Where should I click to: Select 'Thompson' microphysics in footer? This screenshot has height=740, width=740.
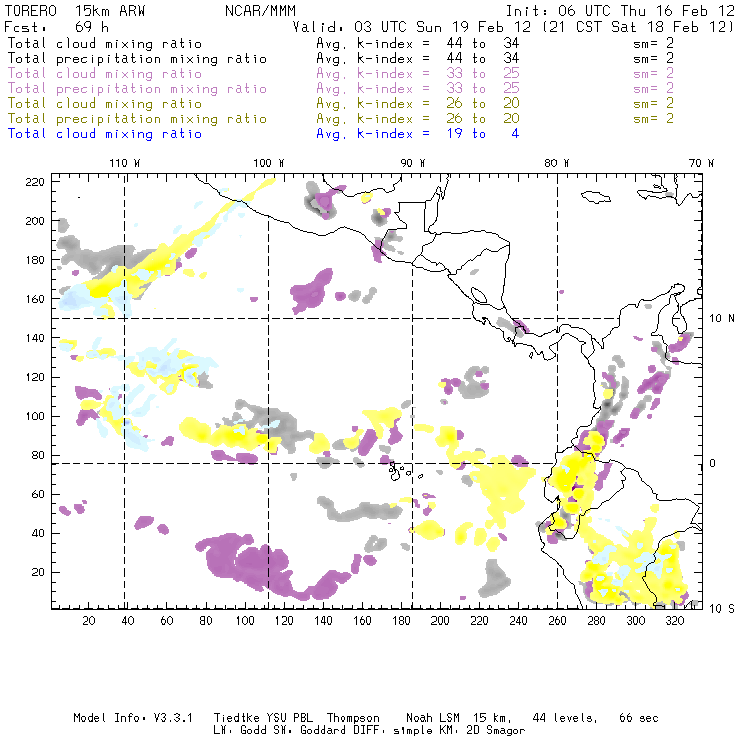353,718
